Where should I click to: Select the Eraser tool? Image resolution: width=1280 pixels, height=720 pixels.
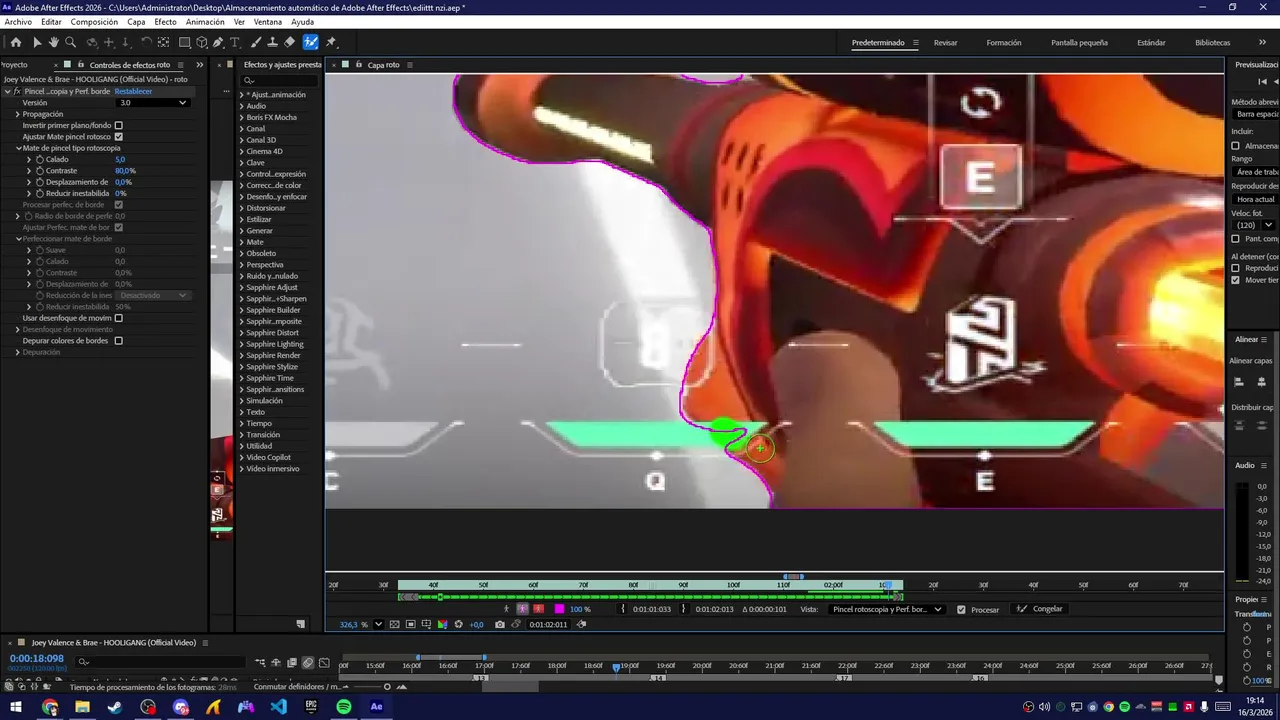[289, 42]
